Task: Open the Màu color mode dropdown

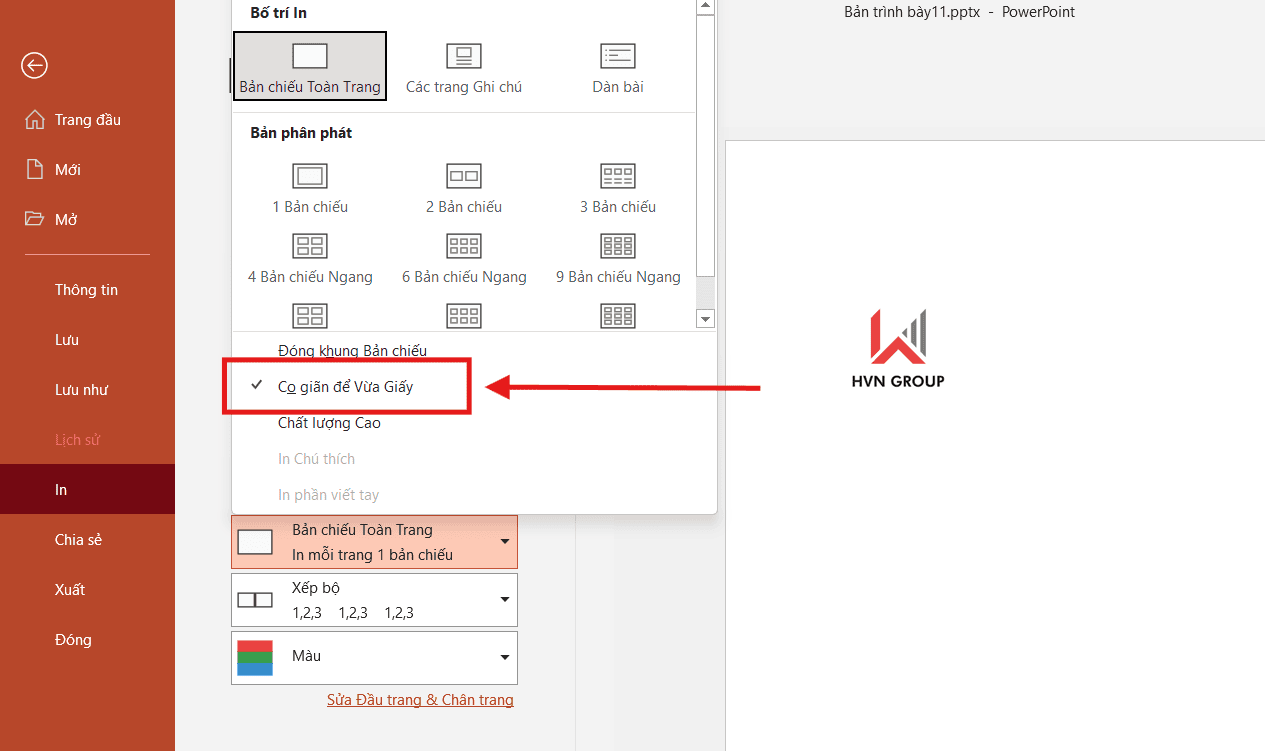Action: coord(374,657)
